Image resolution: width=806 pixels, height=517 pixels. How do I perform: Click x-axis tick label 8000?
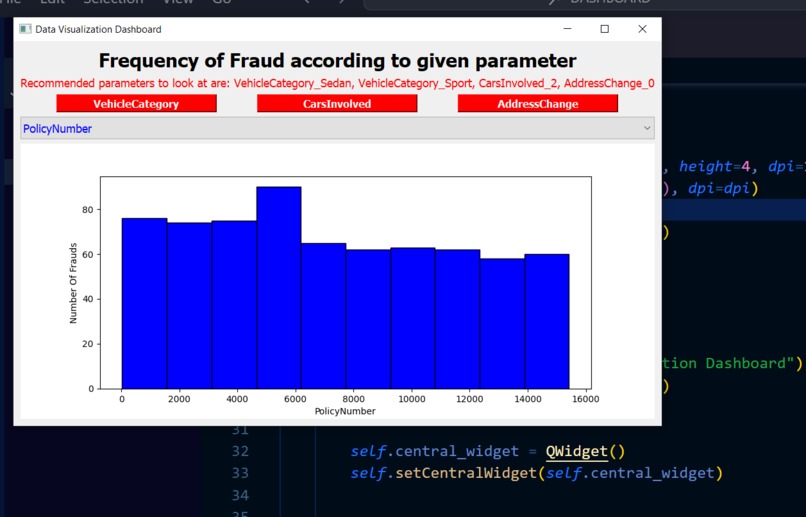pyautogui.click(x=353, y=399)
